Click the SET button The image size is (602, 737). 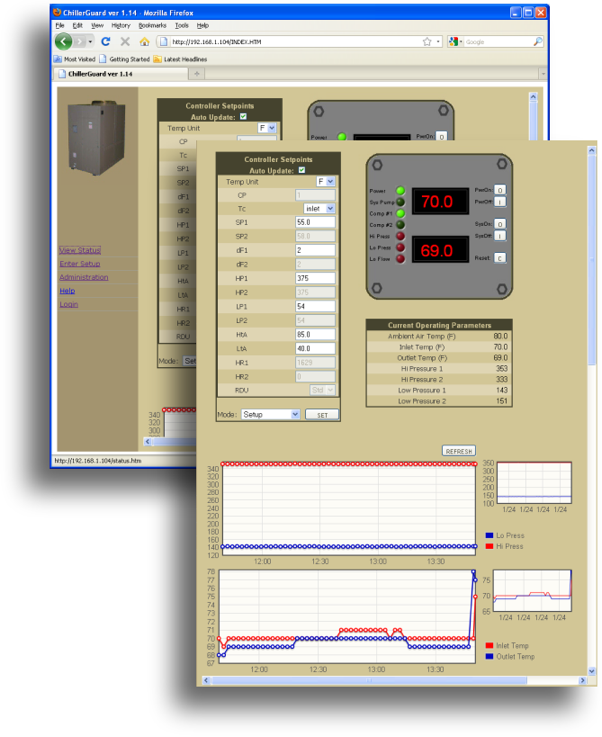322,414
